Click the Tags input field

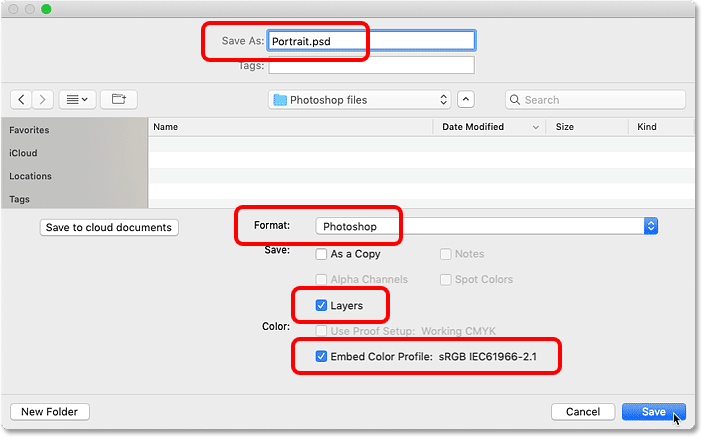(371, 65)
